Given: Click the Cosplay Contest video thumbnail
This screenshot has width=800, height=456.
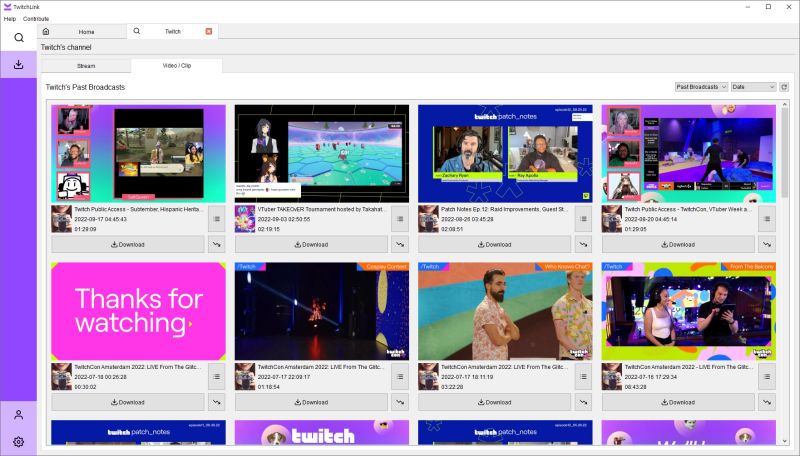Looking at the screenshot, I should pyautogui.click(x=322, y=311).
